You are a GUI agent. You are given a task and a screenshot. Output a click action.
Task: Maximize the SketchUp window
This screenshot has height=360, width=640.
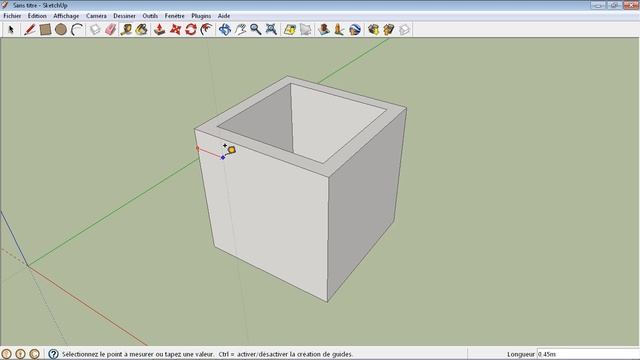(614, 5)
